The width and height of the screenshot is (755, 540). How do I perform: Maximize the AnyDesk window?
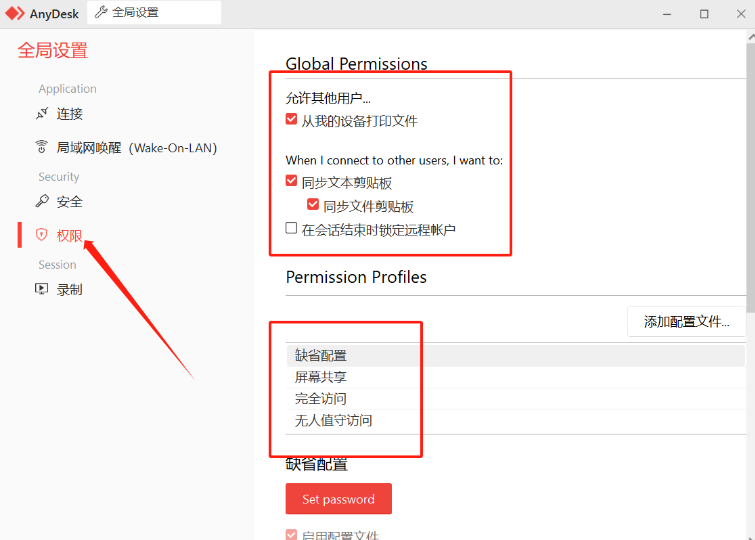tap(704, 14)
